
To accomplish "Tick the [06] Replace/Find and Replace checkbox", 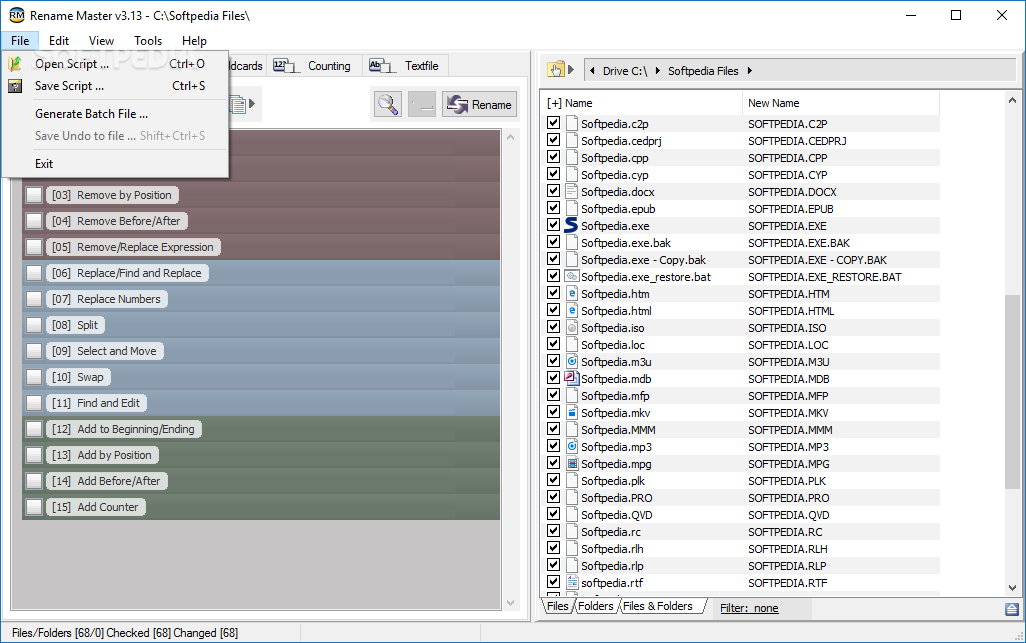I will pos(34,273).
